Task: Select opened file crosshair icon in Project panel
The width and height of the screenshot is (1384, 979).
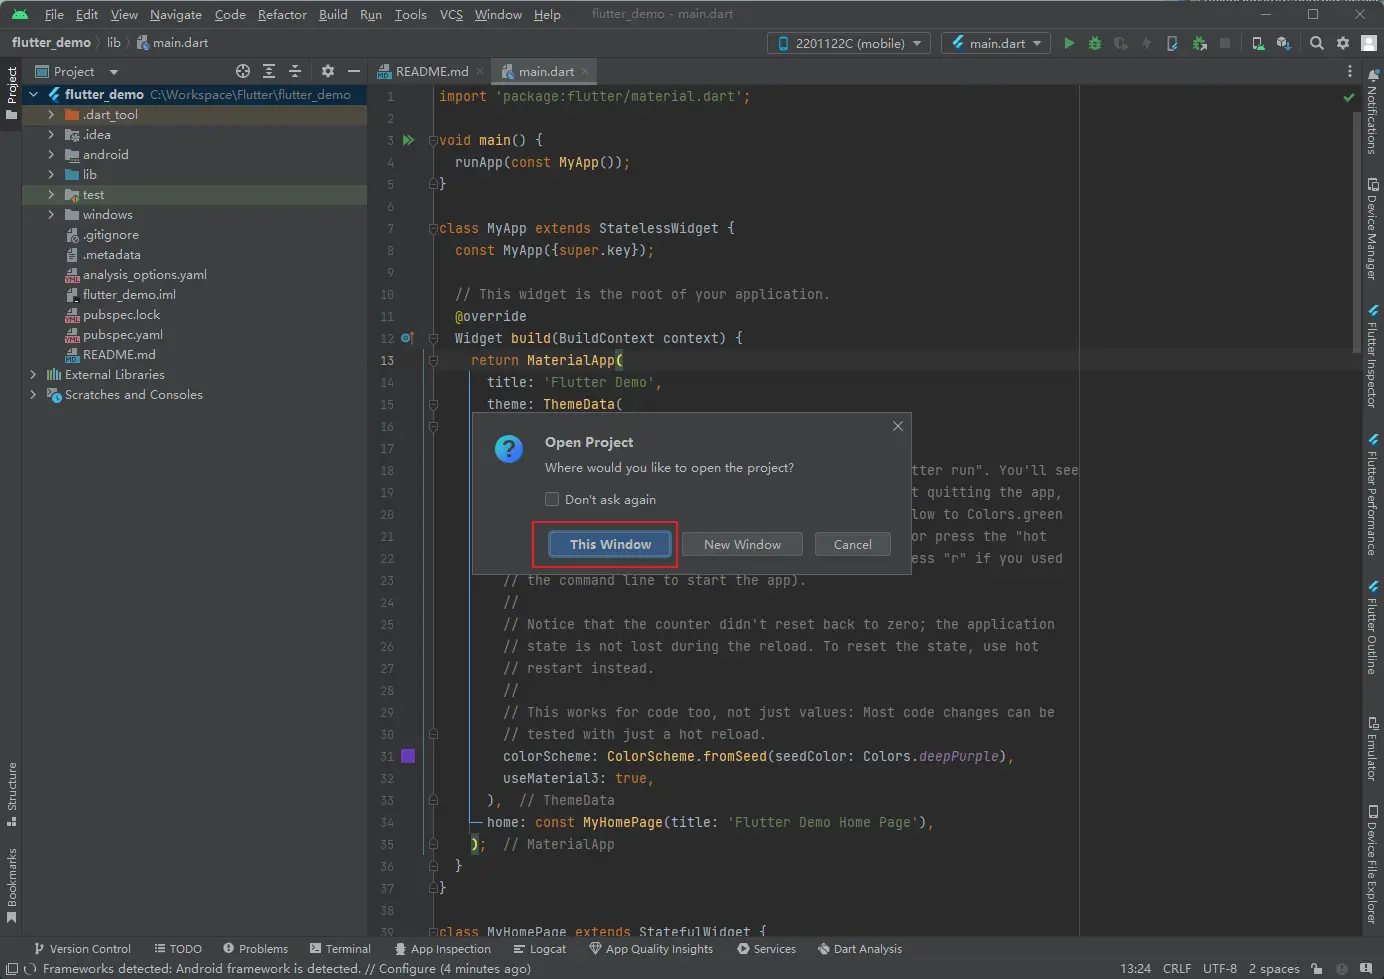Action: (x=243, y=71)
